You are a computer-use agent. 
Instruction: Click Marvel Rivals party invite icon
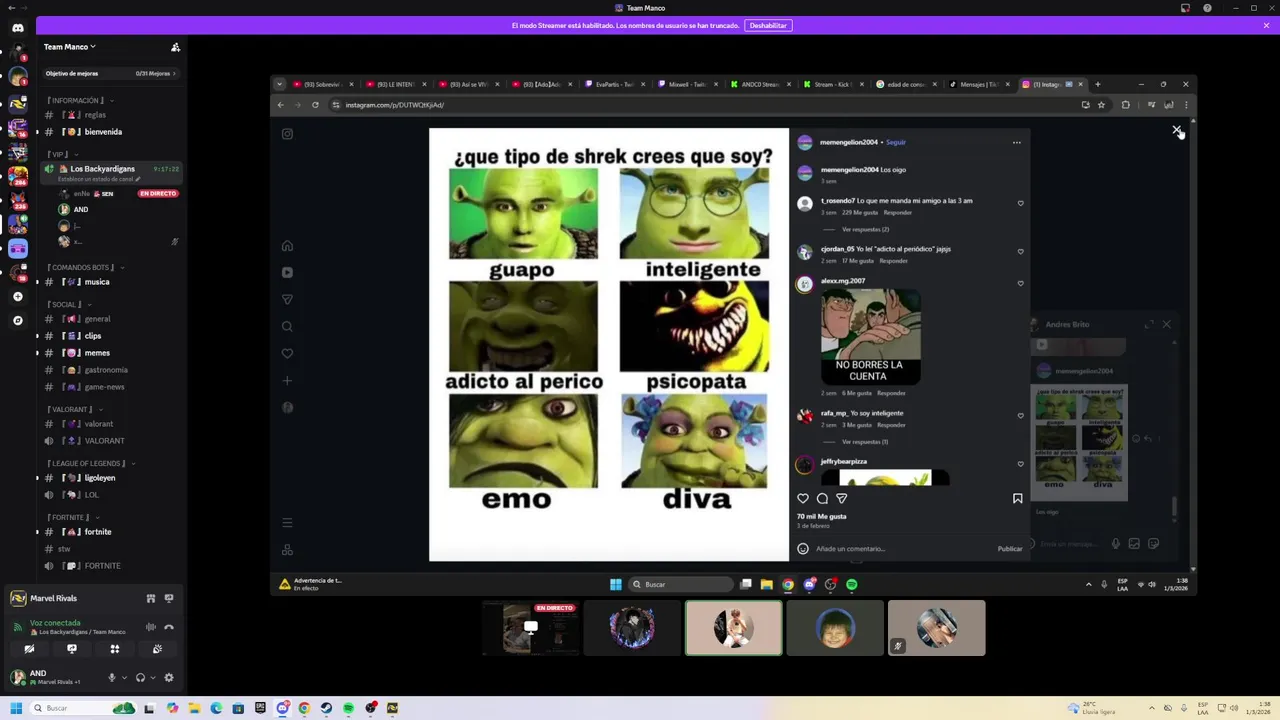151,598
